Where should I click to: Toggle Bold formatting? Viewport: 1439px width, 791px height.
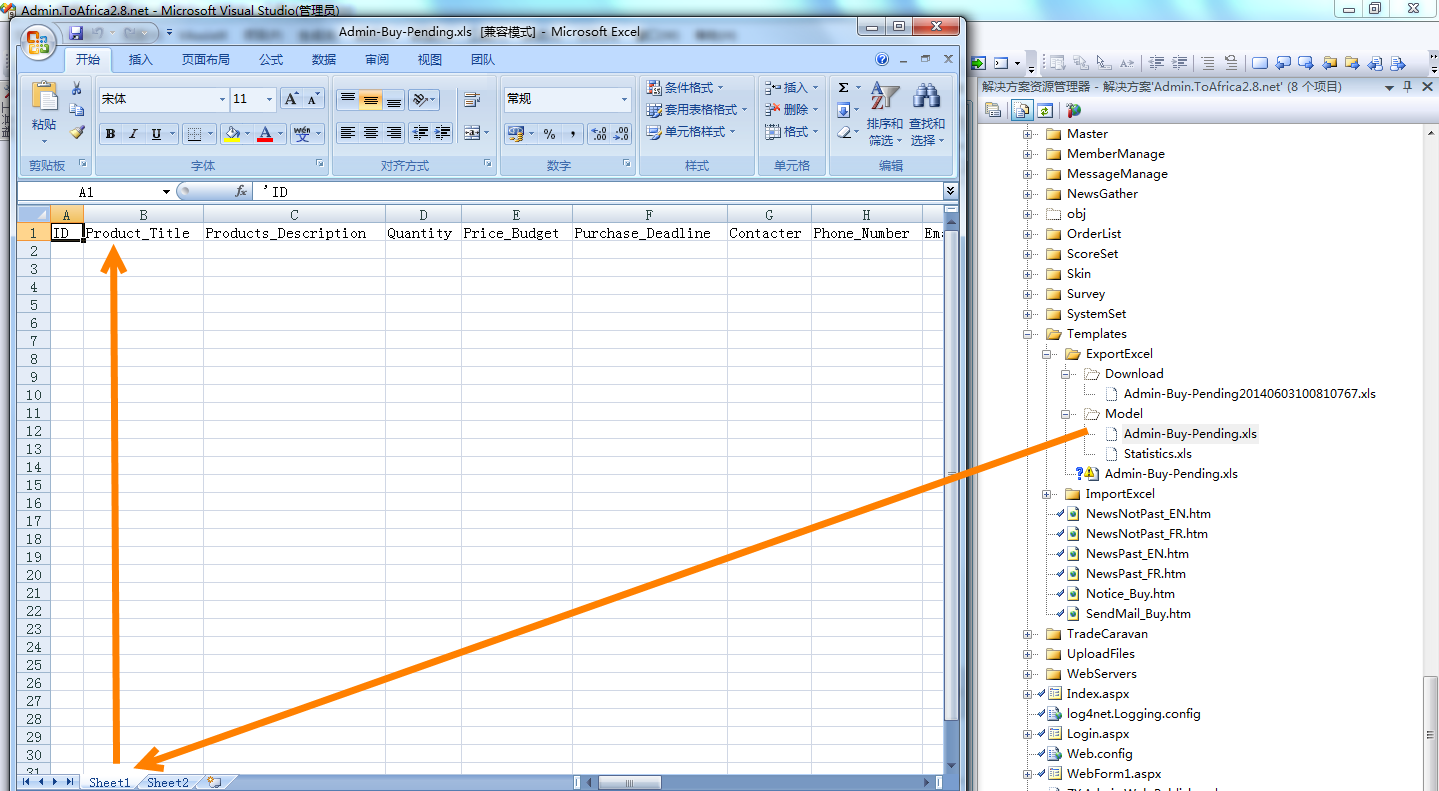coord(110,134)
